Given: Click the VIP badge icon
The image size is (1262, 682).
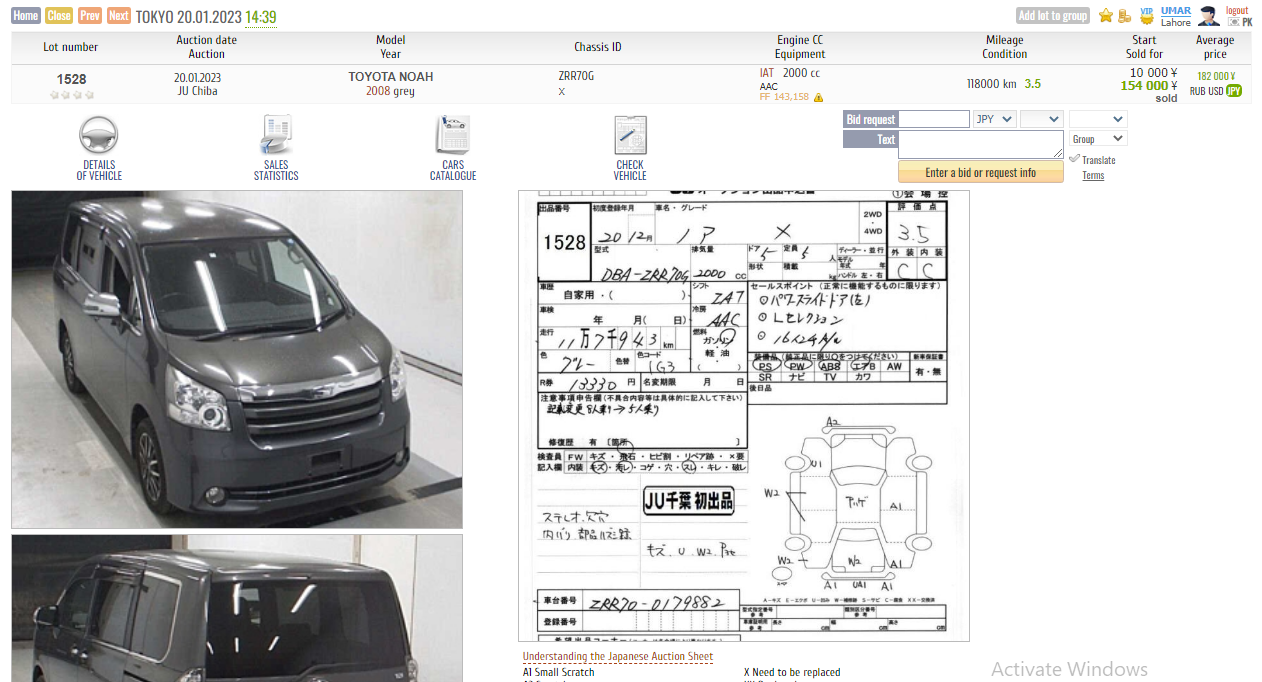Looking at the screenshot, I should click(x=1147, y=15).
